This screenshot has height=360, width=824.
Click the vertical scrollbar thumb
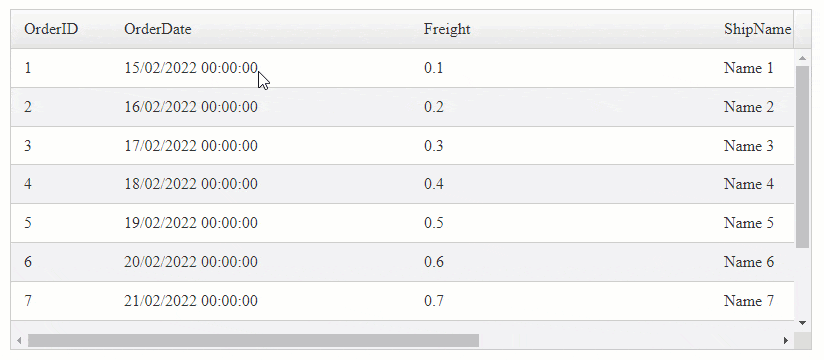coord(802,157)
